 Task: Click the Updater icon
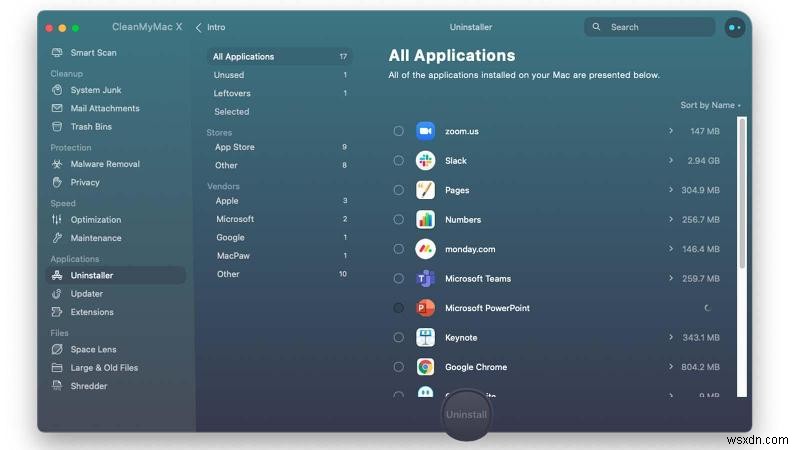pyautogui.click(x=57, y=293)
